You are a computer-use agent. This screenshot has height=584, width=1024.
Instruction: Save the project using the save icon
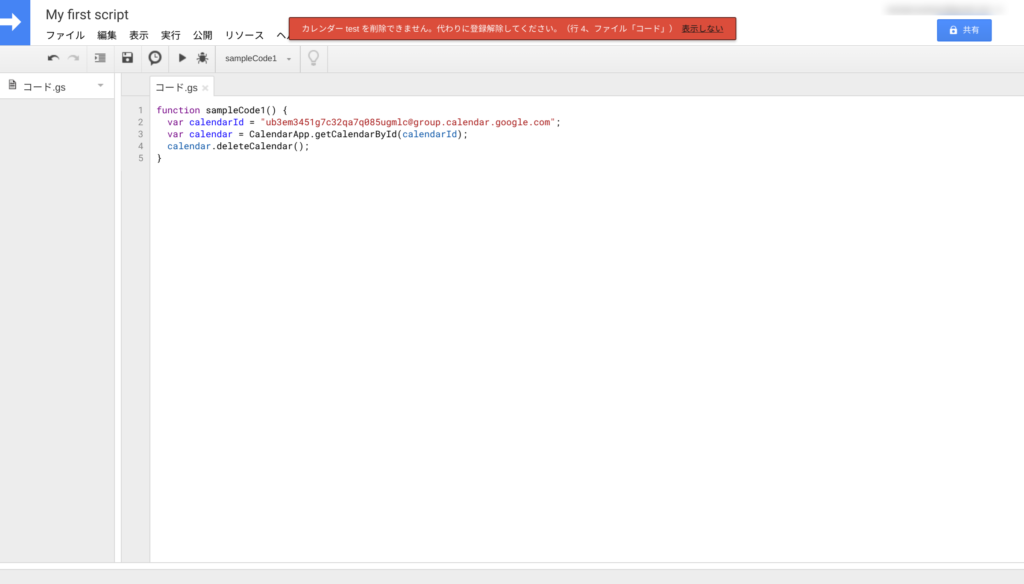[127, 57]
